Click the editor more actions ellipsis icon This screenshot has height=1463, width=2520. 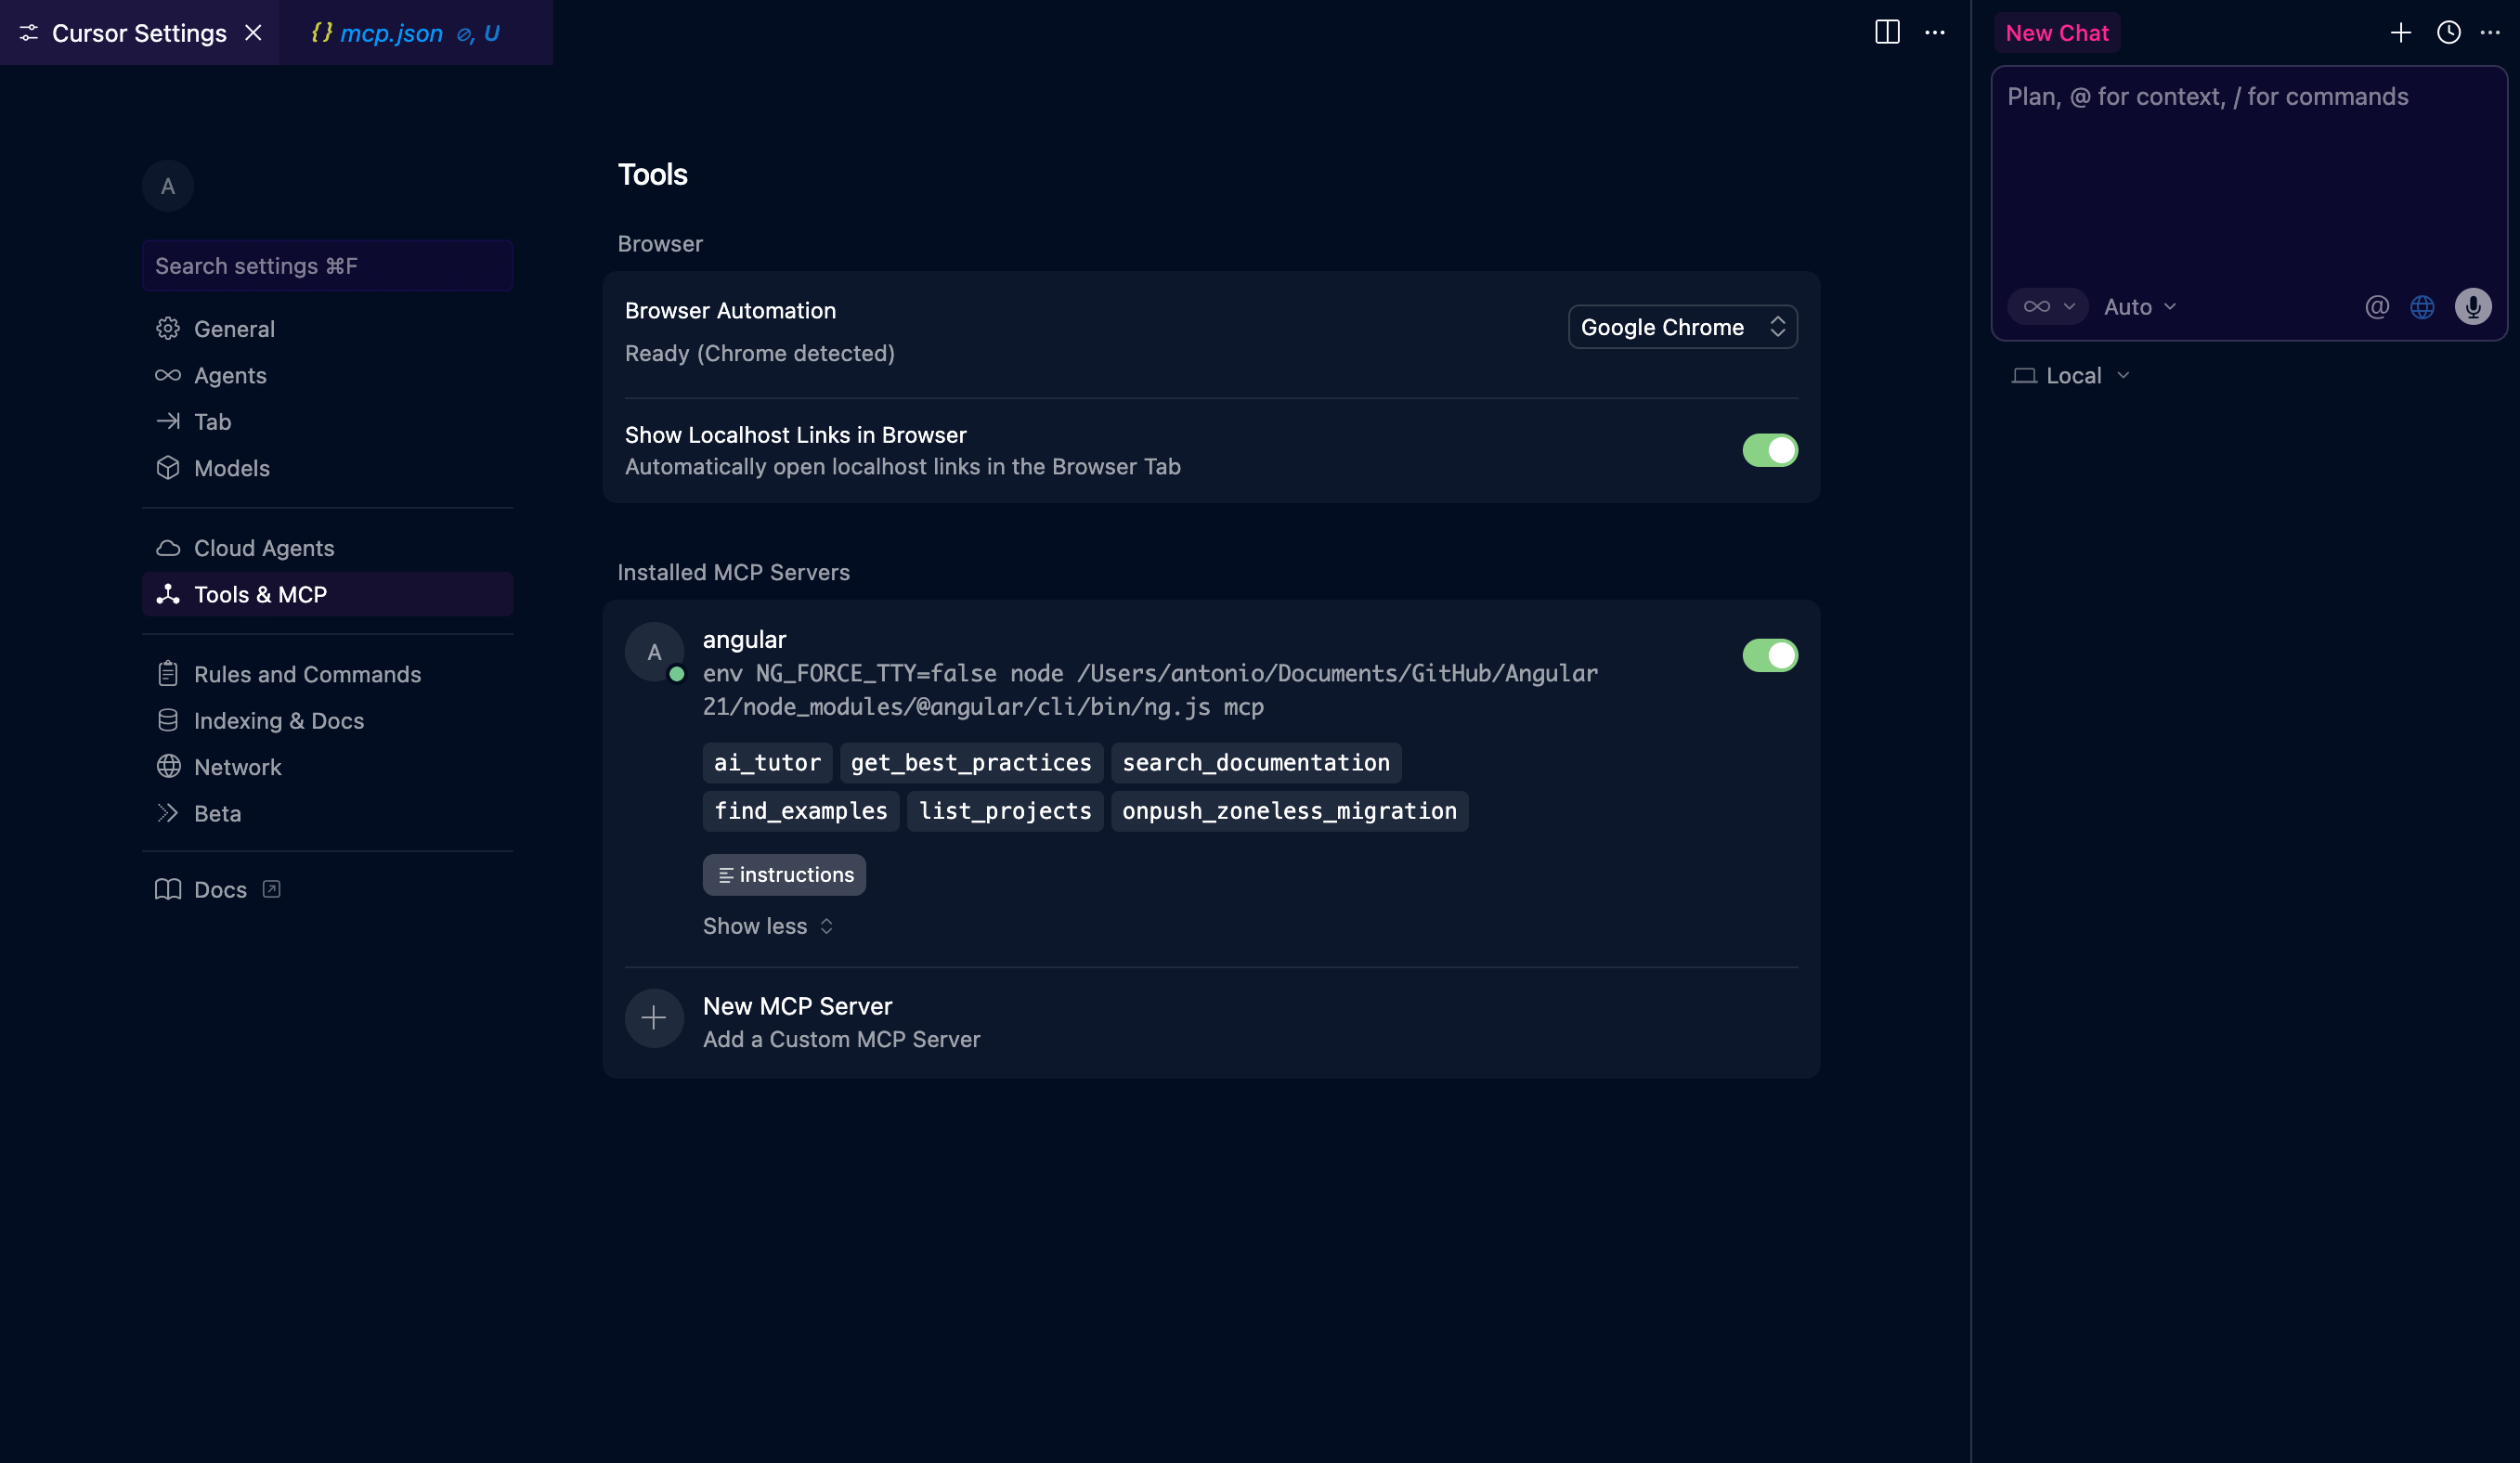tap(1935, 32)
